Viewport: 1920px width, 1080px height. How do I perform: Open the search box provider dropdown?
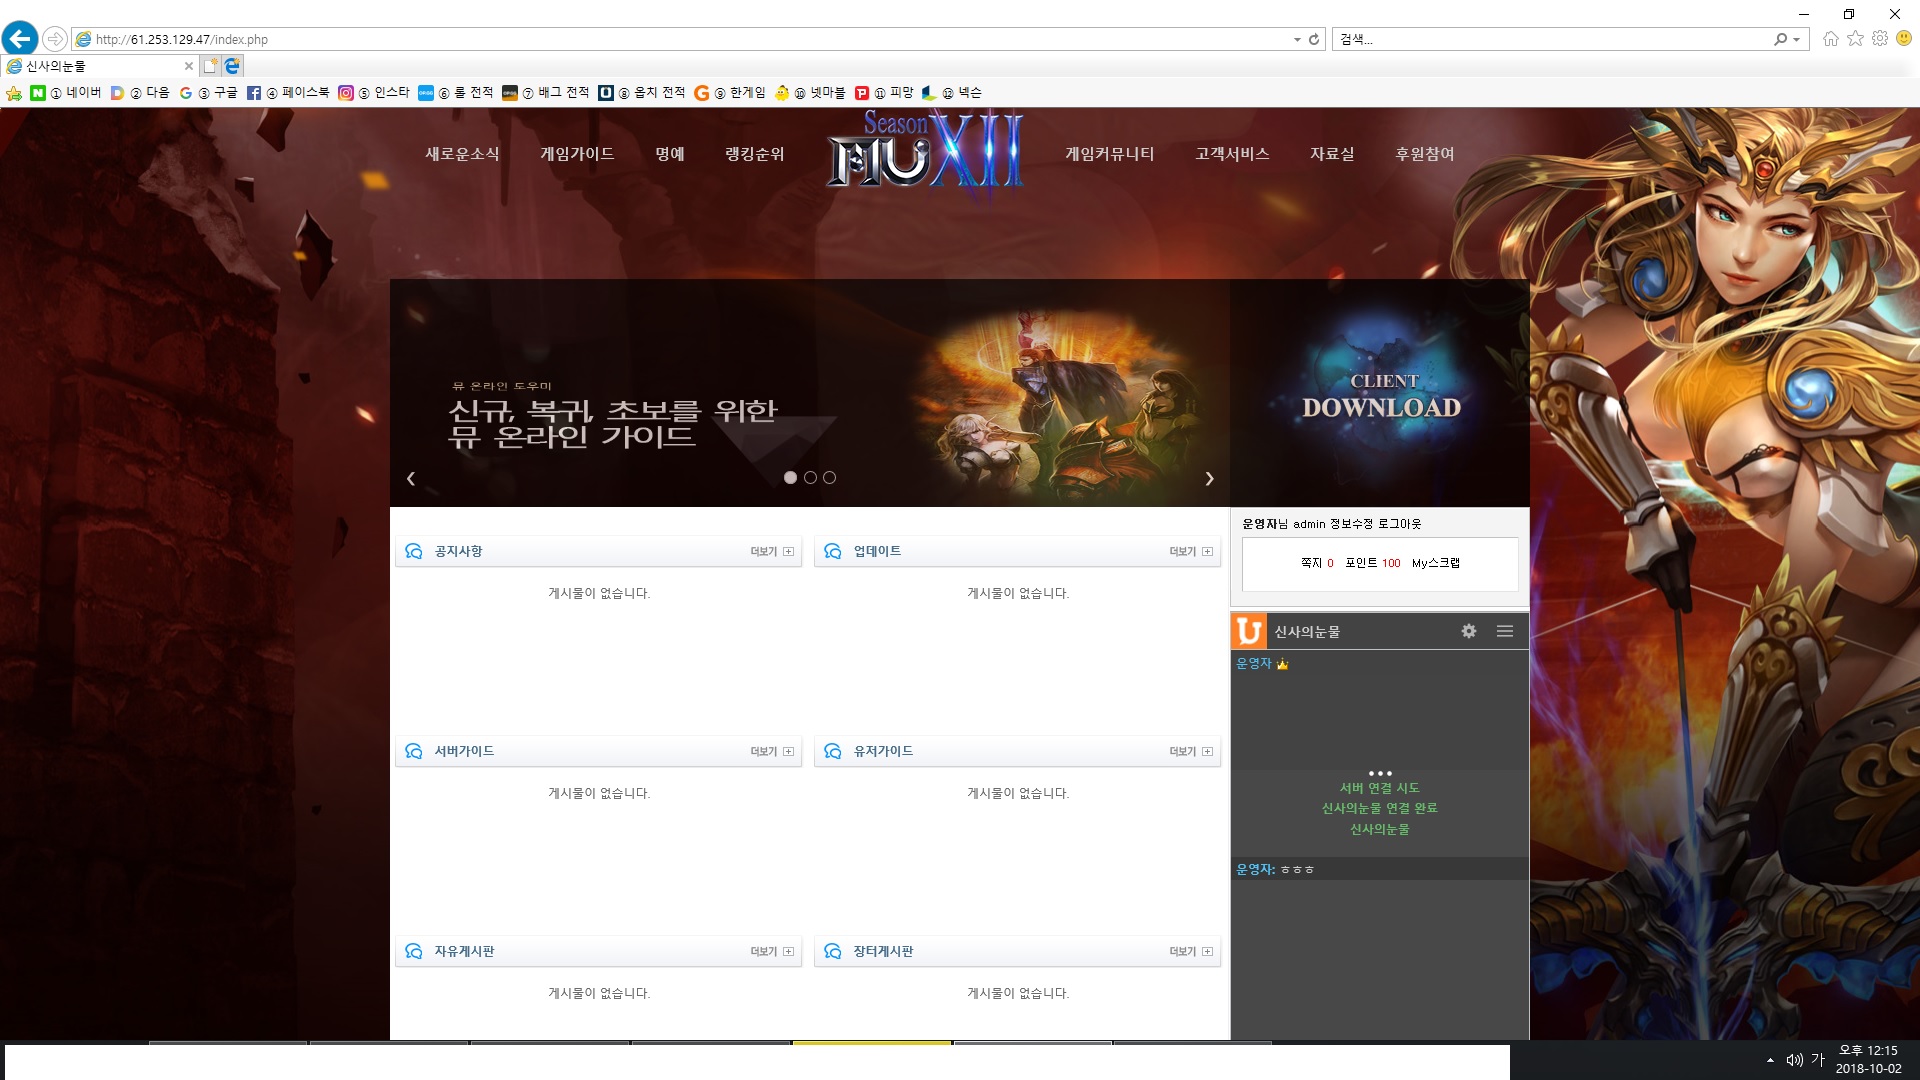(1796, 39)
